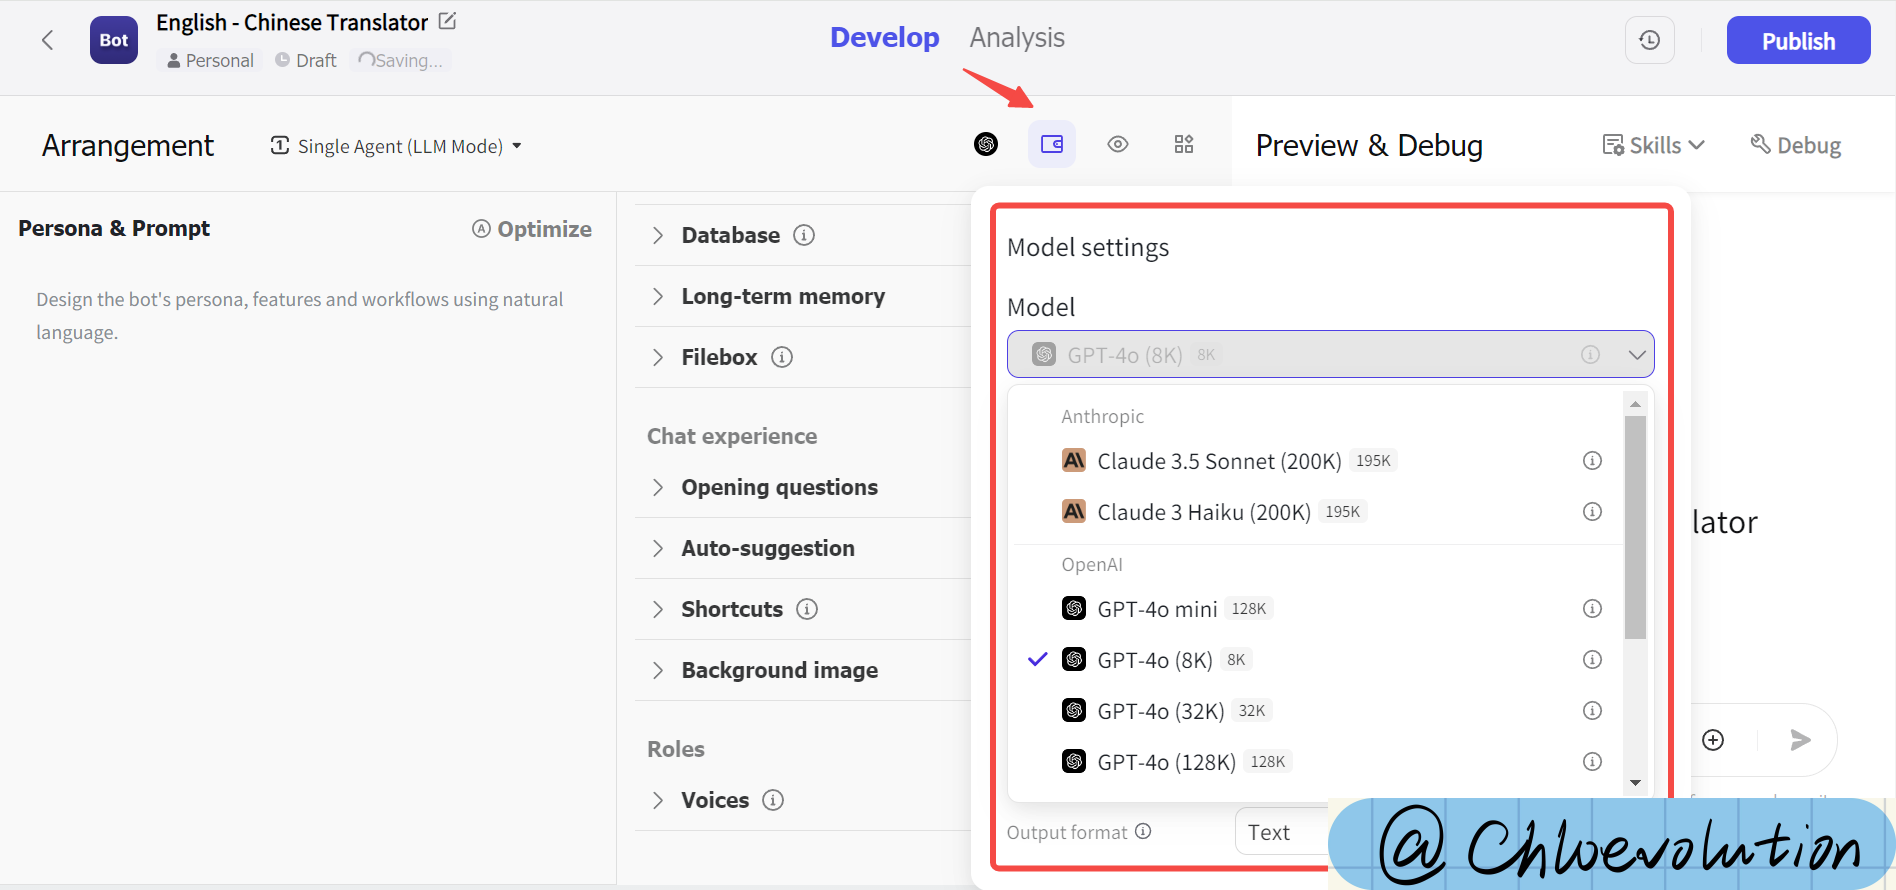
Task: Click the Saving... status indicator
Action: tap(400, 61)
